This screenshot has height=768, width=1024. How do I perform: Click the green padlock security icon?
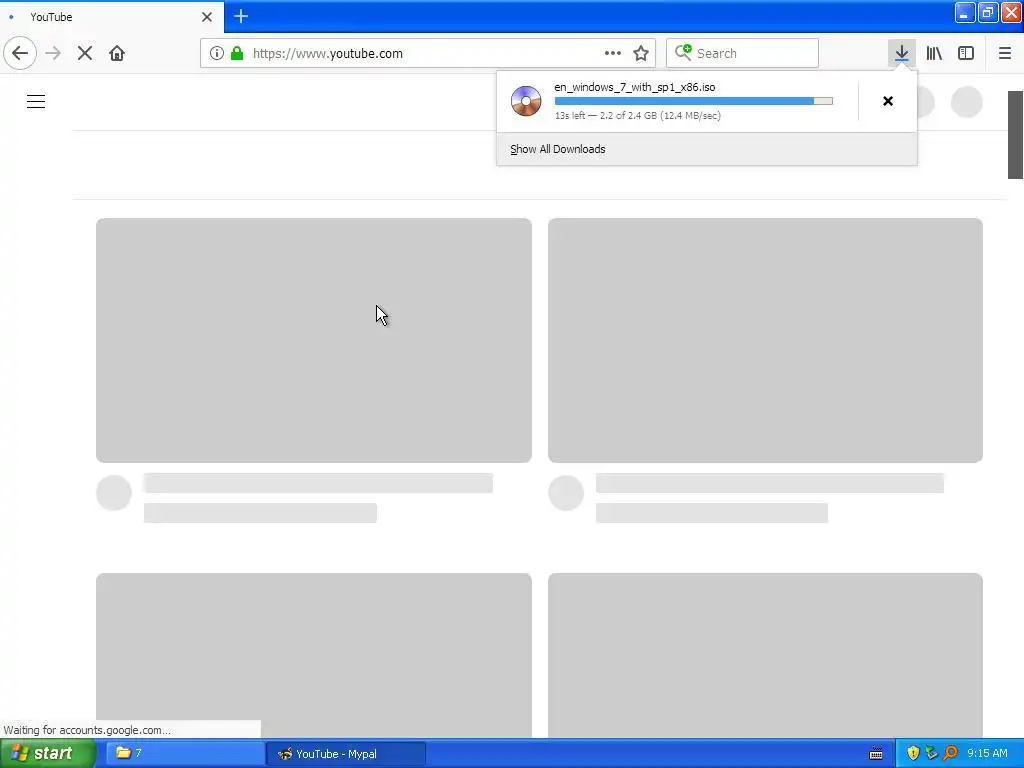(x=237, y=53)
